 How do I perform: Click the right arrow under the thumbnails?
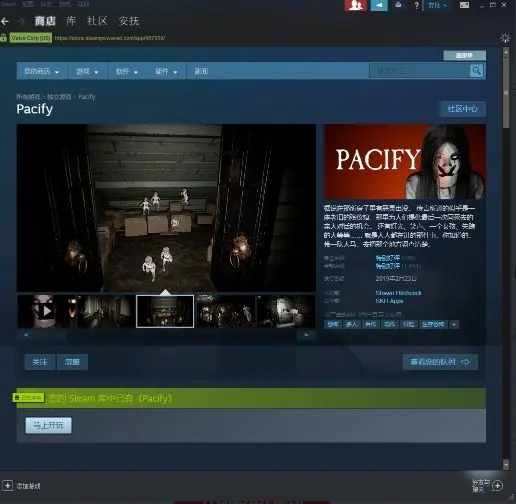tap(306, 335)
